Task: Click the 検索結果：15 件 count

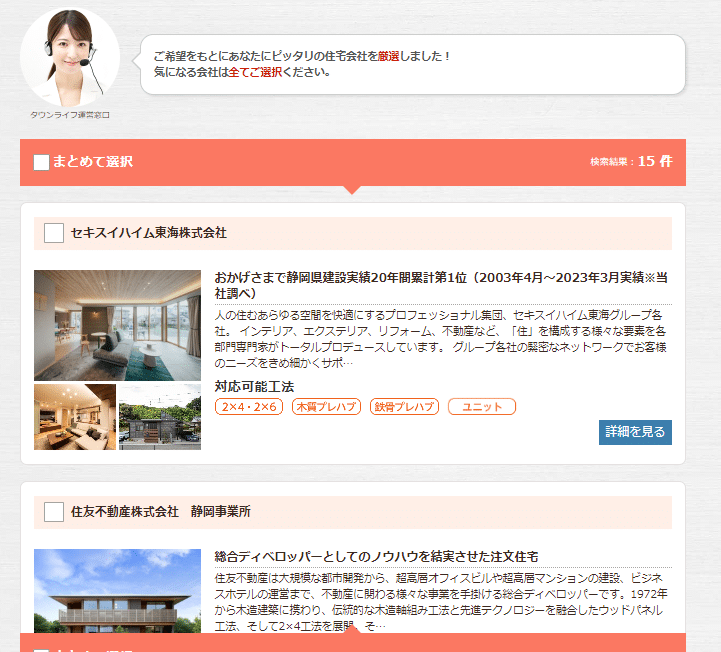Action: (x=631, y=161)
